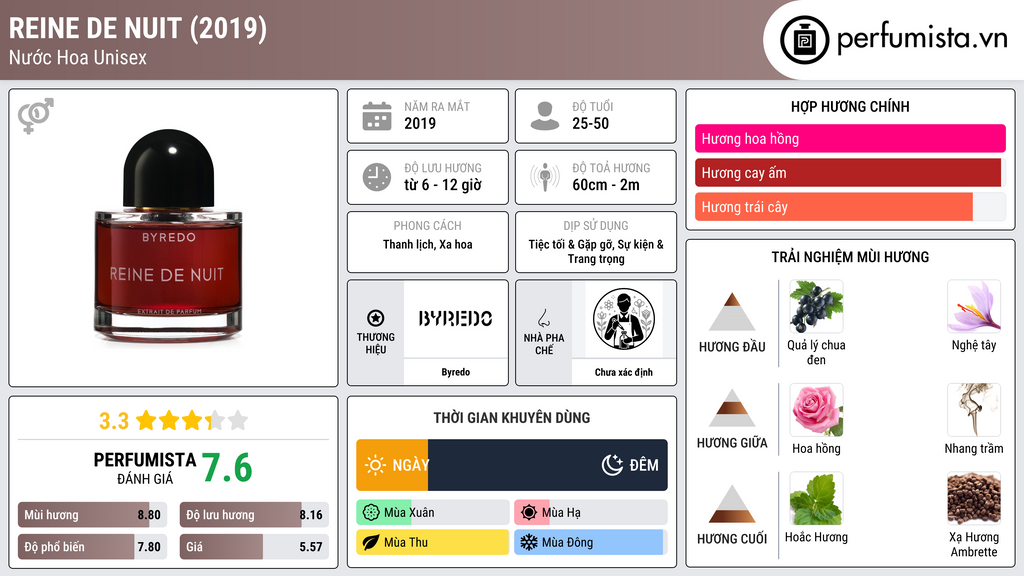
Task: Select the Ngày sun segment
Action: pyautogui.click(x=392, y=465)
